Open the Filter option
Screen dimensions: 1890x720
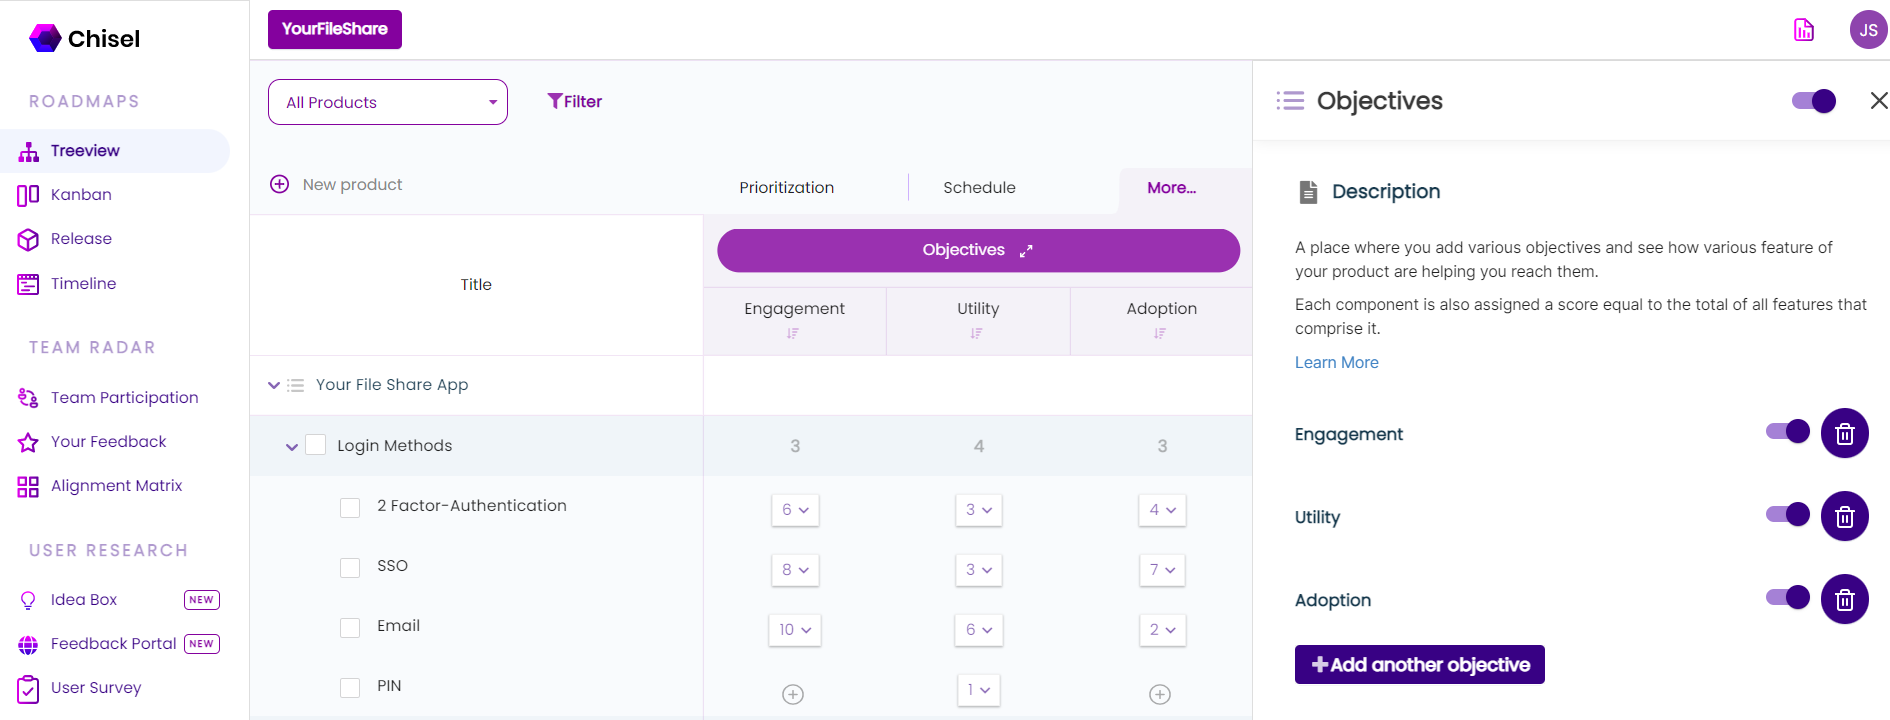click(575, 102)
